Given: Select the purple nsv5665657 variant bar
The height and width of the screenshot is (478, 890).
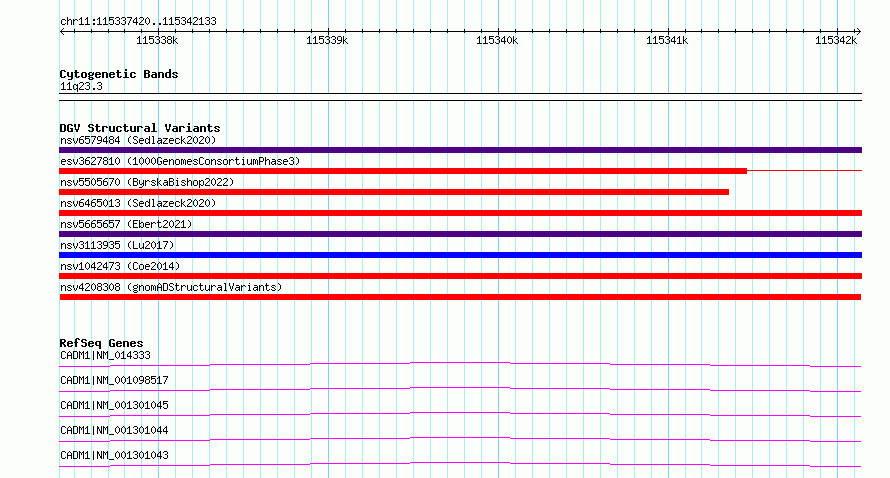Looking at the screenshot, I should pos(460,234).
